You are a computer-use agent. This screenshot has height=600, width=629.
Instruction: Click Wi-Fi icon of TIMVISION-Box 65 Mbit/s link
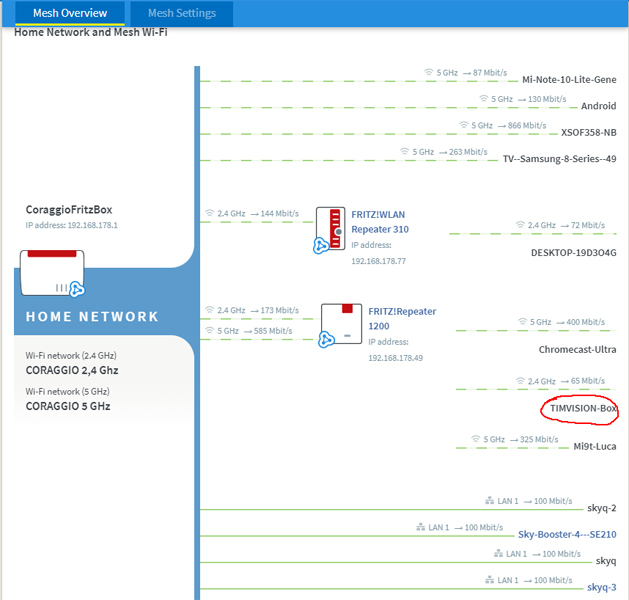(x=520, y=381)
